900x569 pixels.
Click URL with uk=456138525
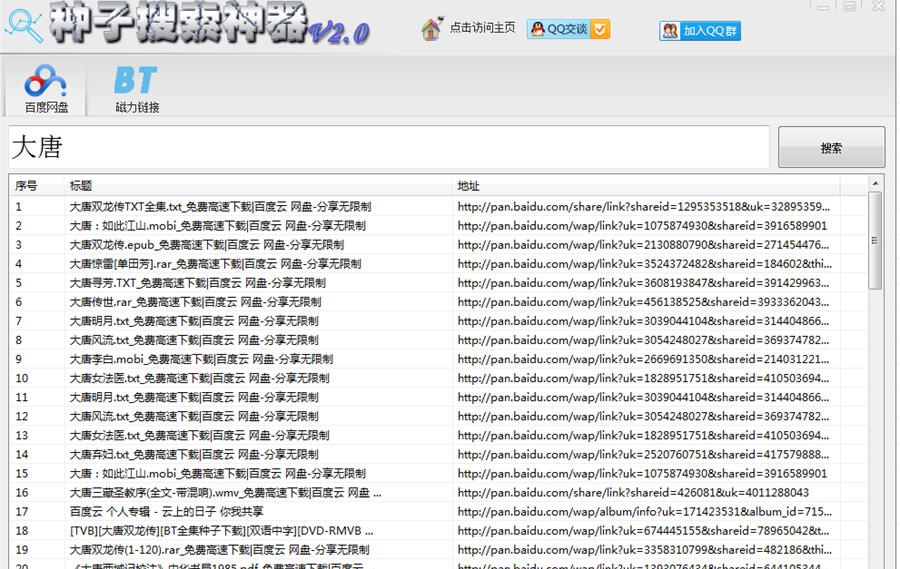click(643, 302)
